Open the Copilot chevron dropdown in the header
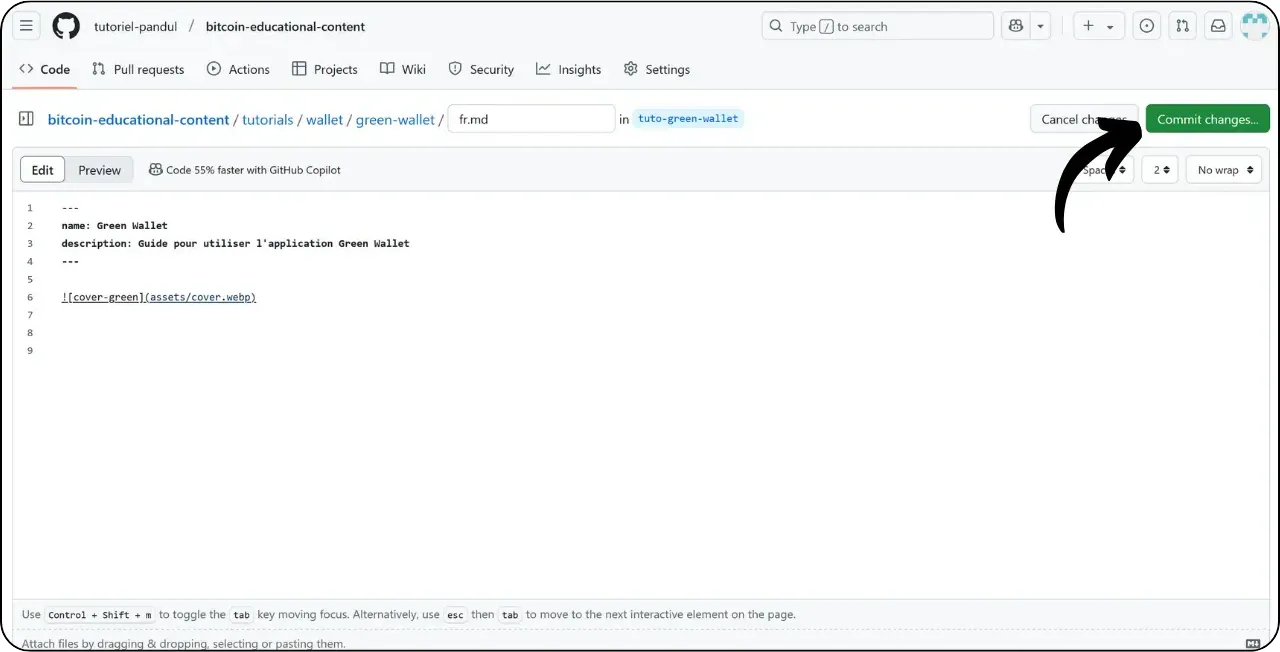Viewport: 1280px width, 652px height. click(x=1040, y=25)
